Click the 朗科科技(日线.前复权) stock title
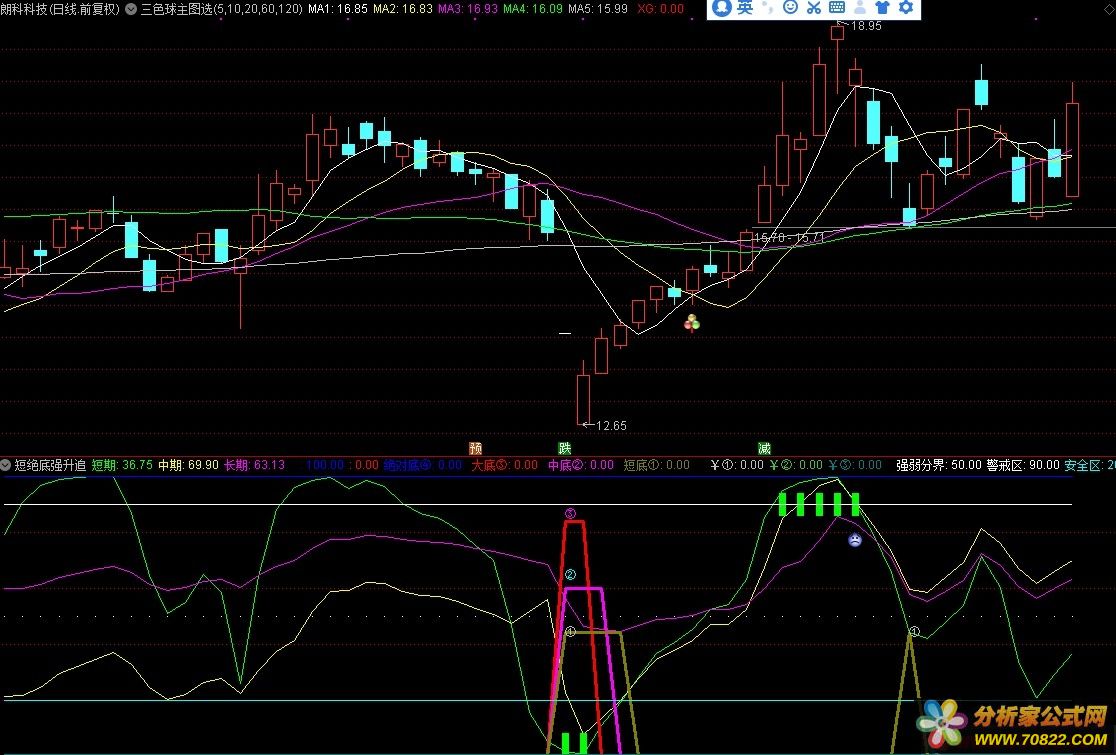The height and width of the screenshot is (755, 1116). pyautogui.click(x=60, y=9)
